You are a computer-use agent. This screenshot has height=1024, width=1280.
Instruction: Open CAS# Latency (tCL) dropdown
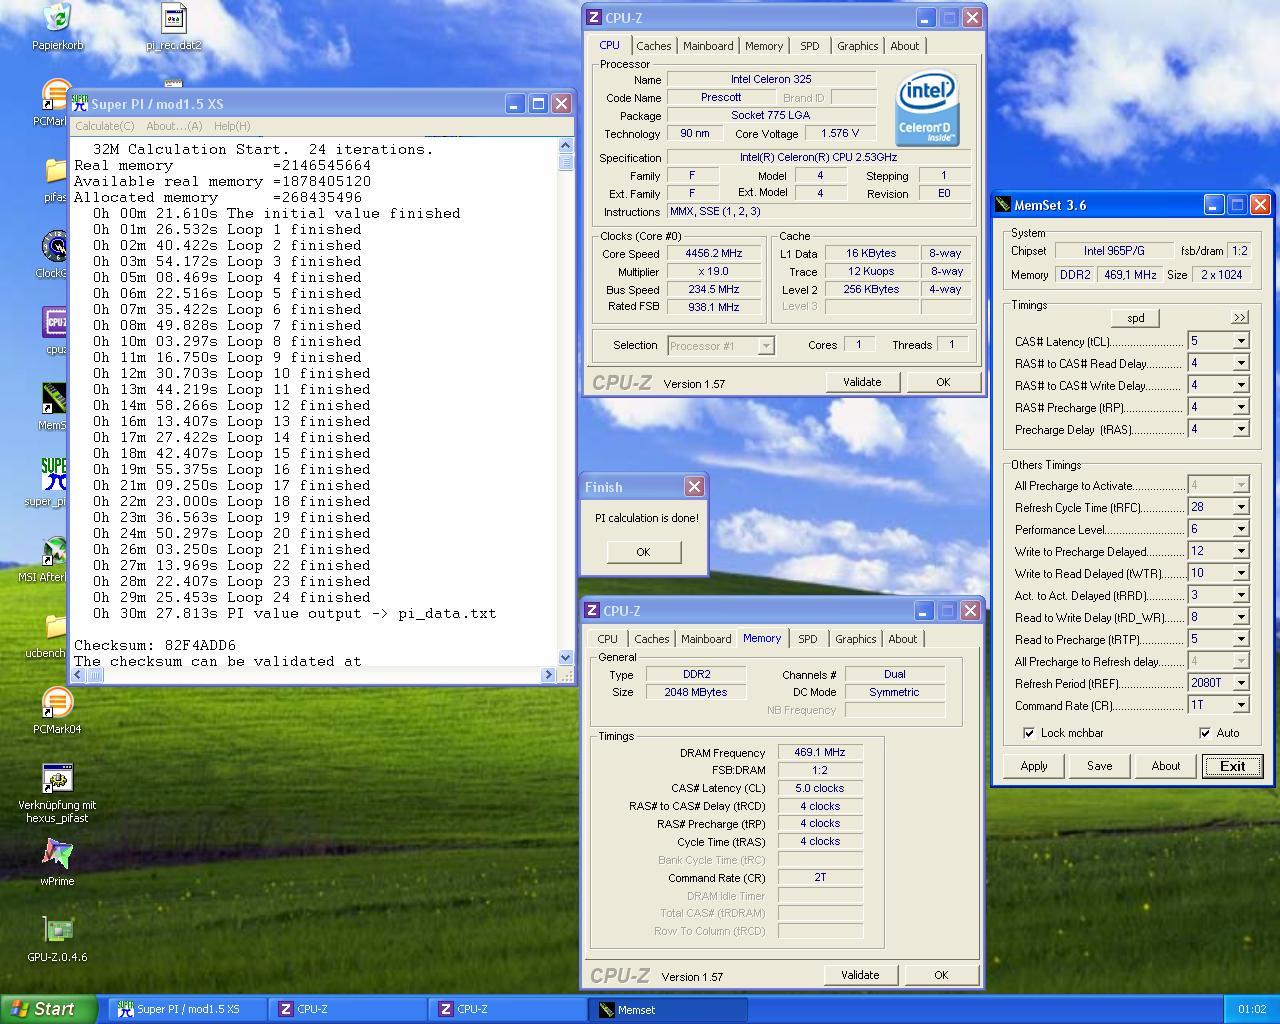point(1241,341)
